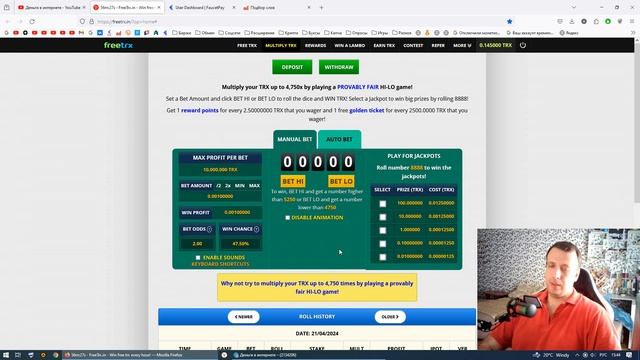Click the OLDER roll history button
The image size is (640, 360).
[x=390, y=317]
